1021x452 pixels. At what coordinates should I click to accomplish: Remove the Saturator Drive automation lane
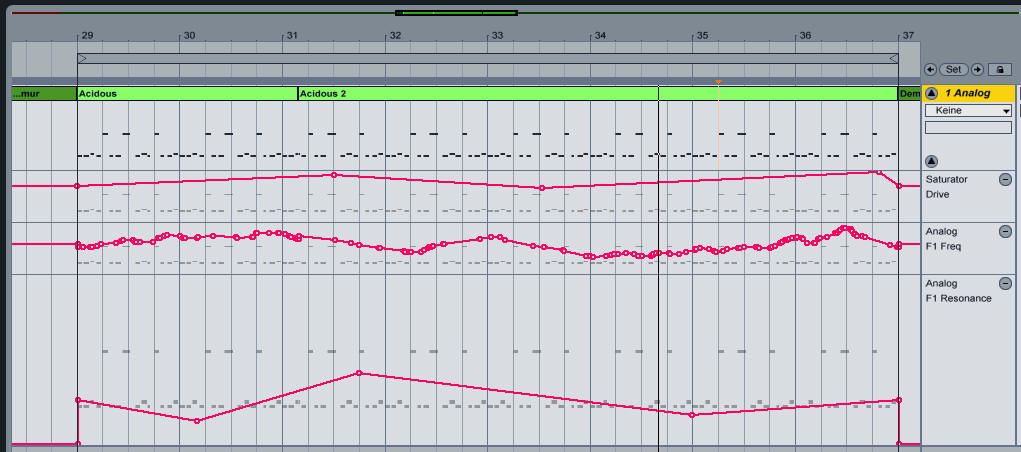[1005, 180]
